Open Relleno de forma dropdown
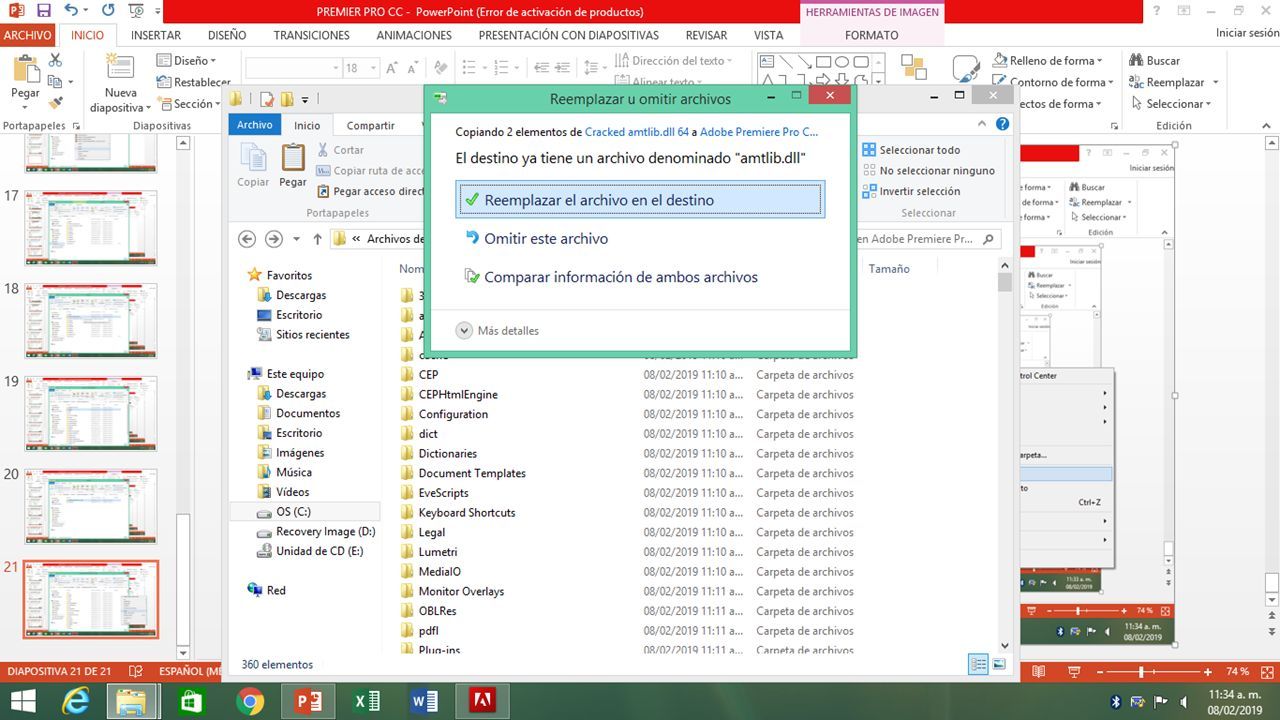This screenshot has width=1280, height=720. tap(1048, 61)
